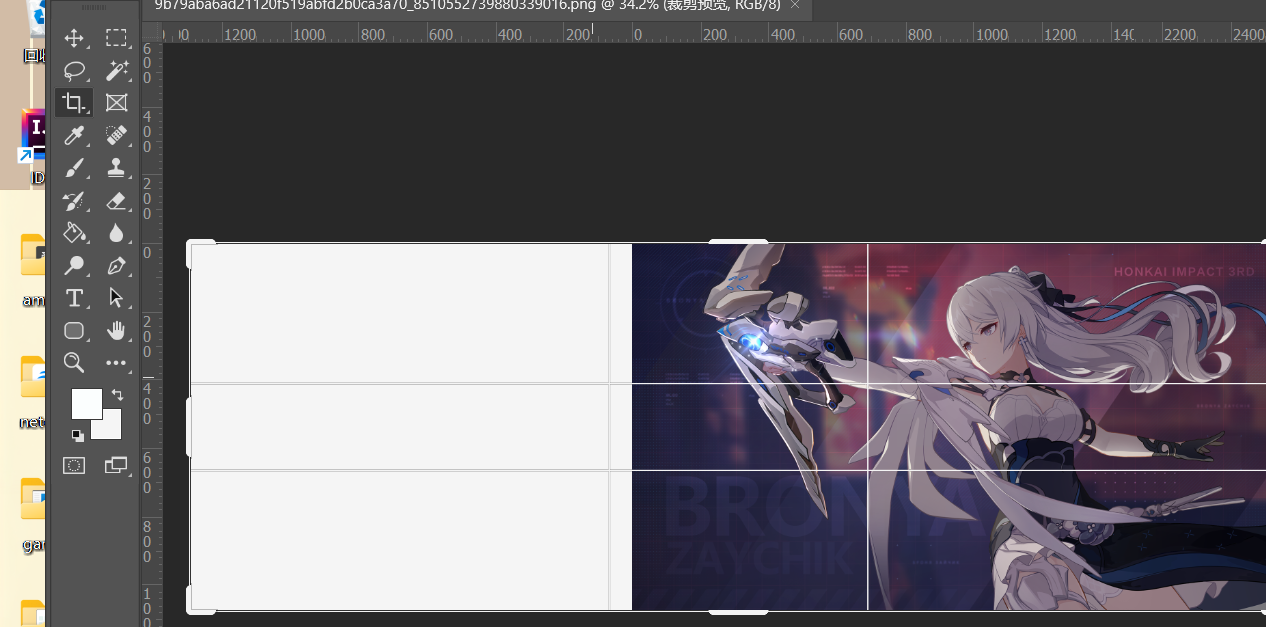Select the Eyedropper tool
The width and height of the screenshot is (1266, 627).
74,134
